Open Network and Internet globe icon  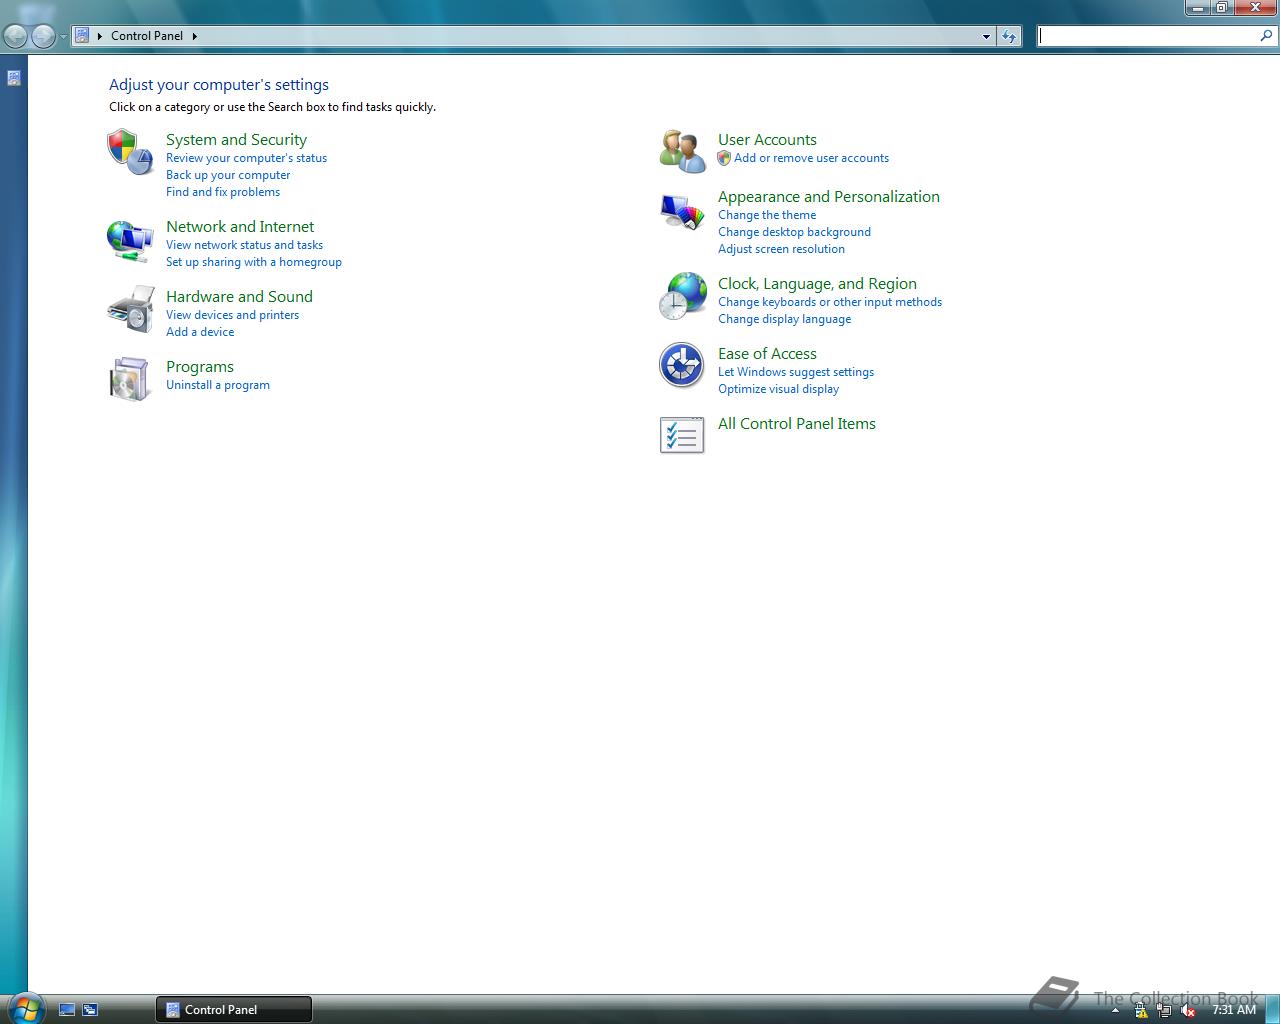pyautogui.click(x=130, y=241)
